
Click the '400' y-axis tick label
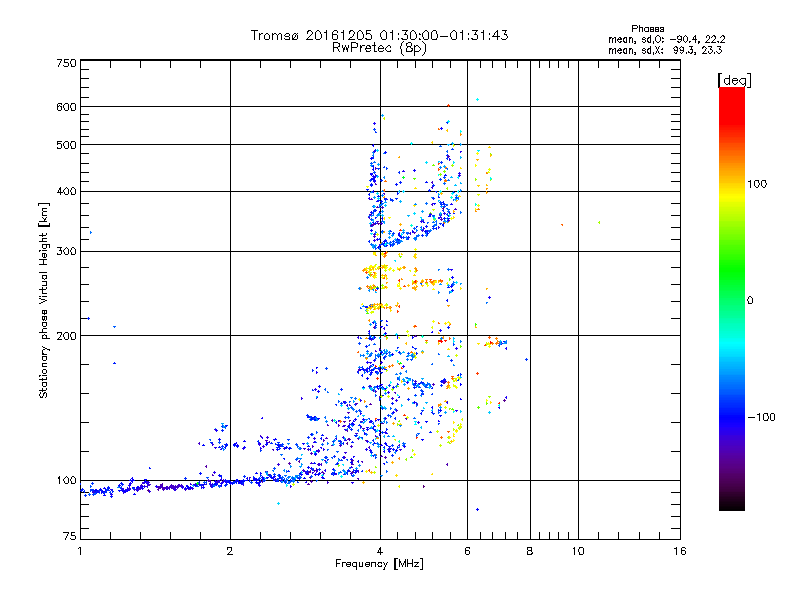point(66,192)
